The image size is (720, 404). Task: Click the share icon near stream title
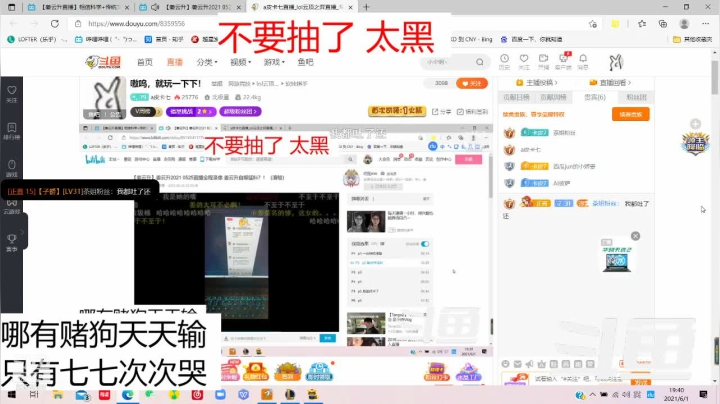pyautogui.click(x=441, y=112)
